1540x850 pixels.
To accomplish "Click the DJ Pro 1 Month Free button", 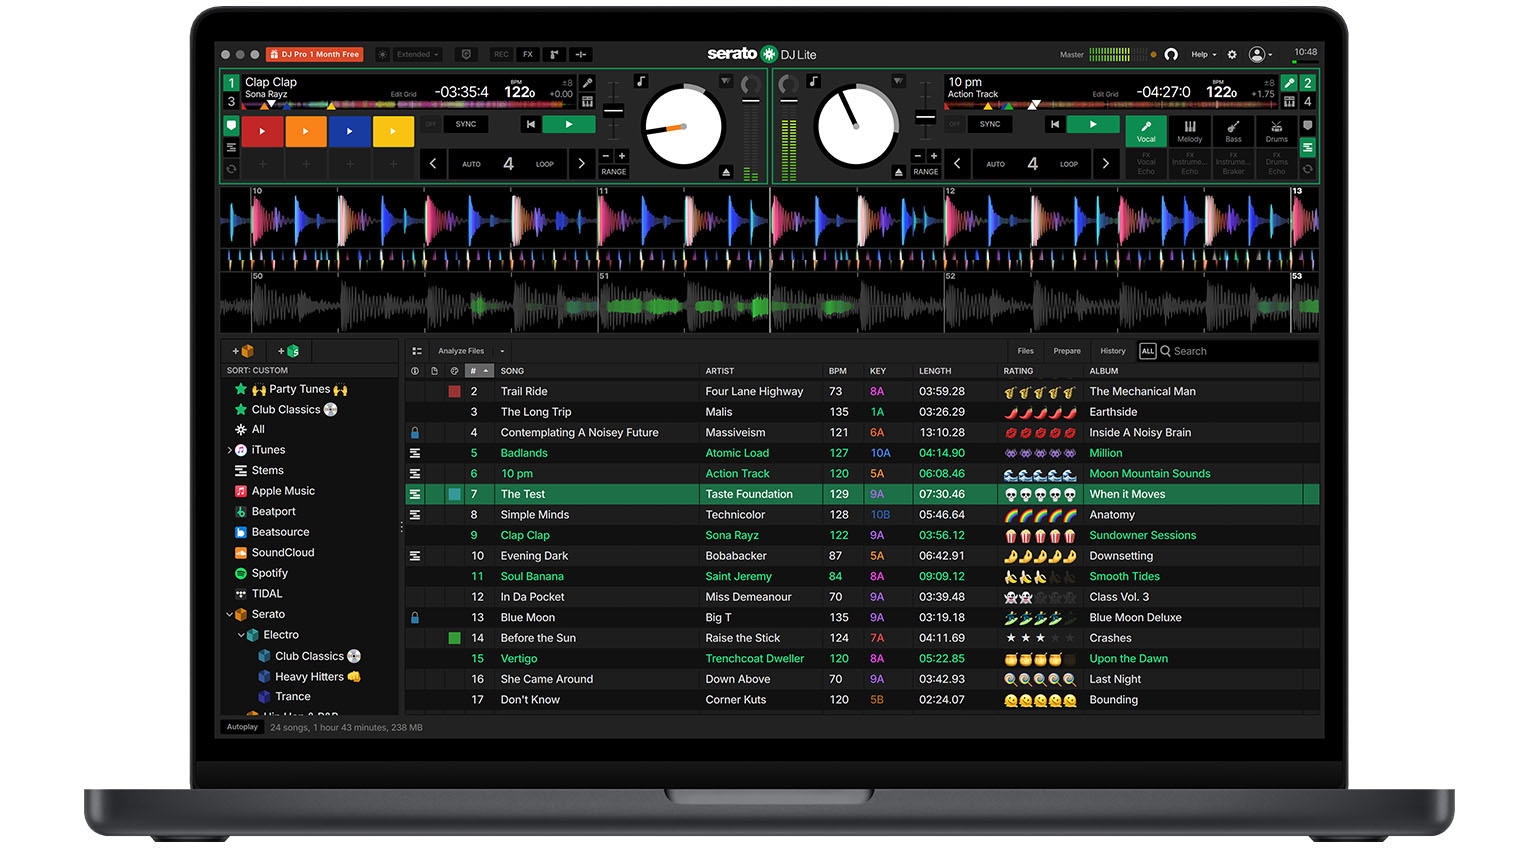I will click(314, 54).
